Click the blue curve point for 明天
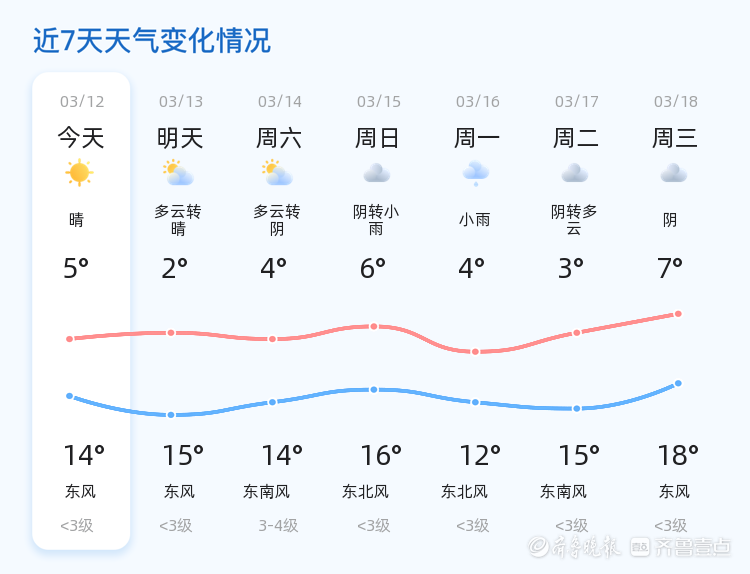 (x=171, y=415)
